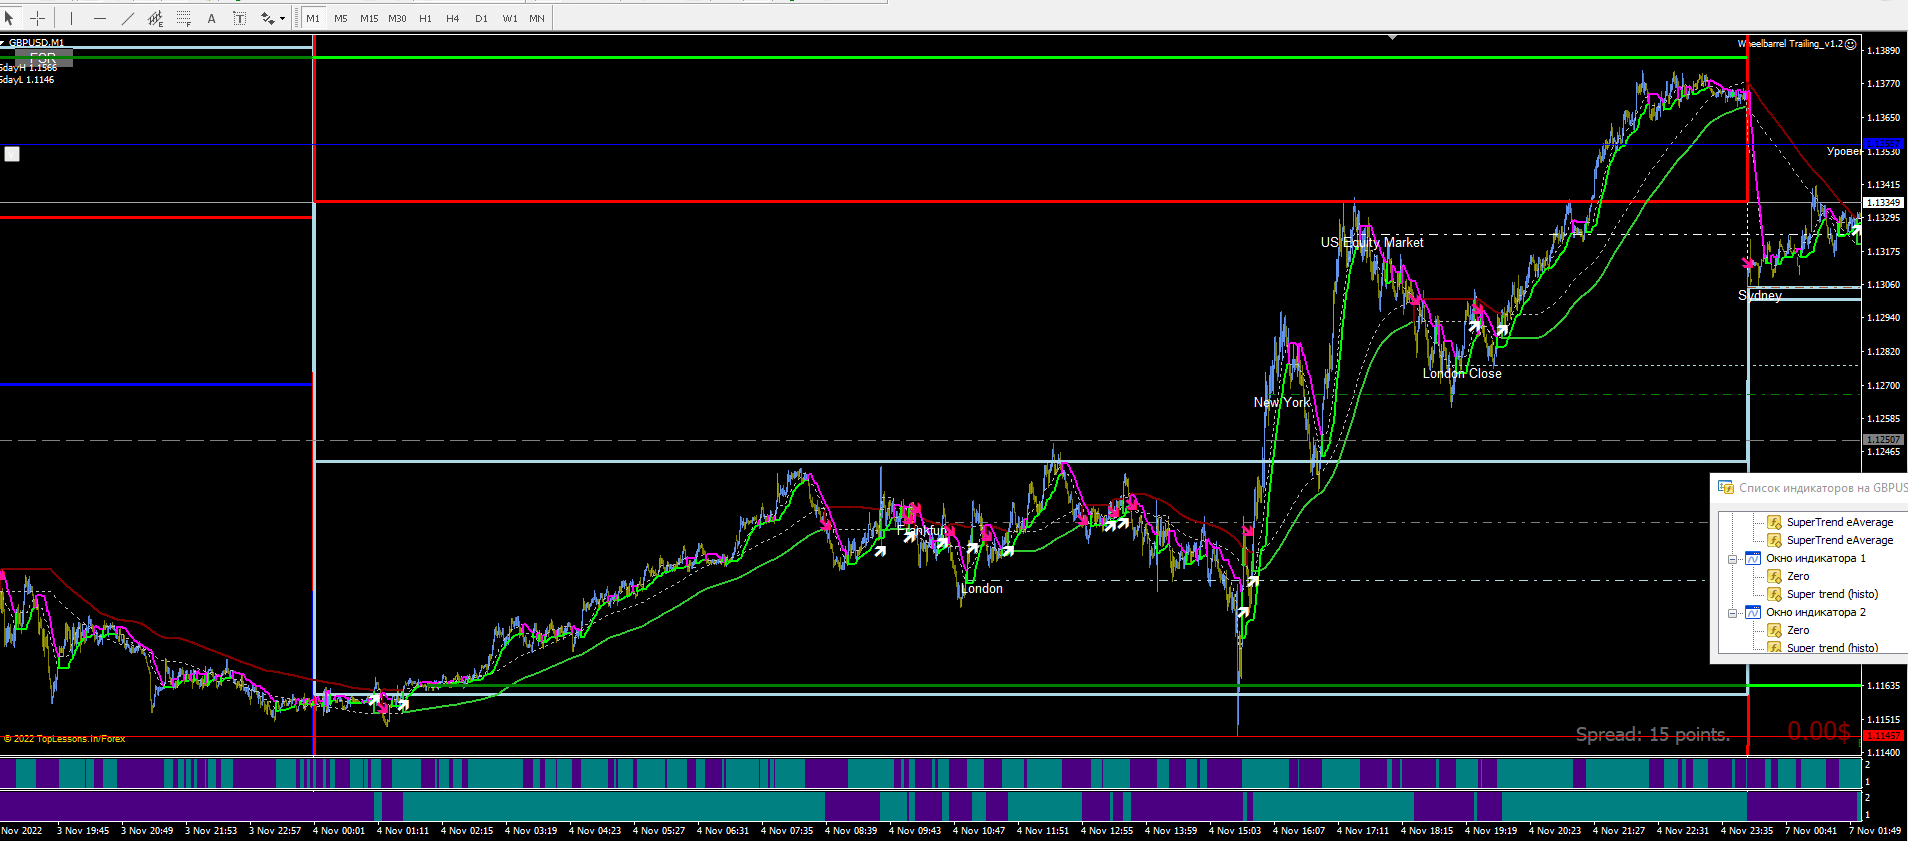Click the arrows objects tool icon
1908x841 pixels.
point(267,18)
